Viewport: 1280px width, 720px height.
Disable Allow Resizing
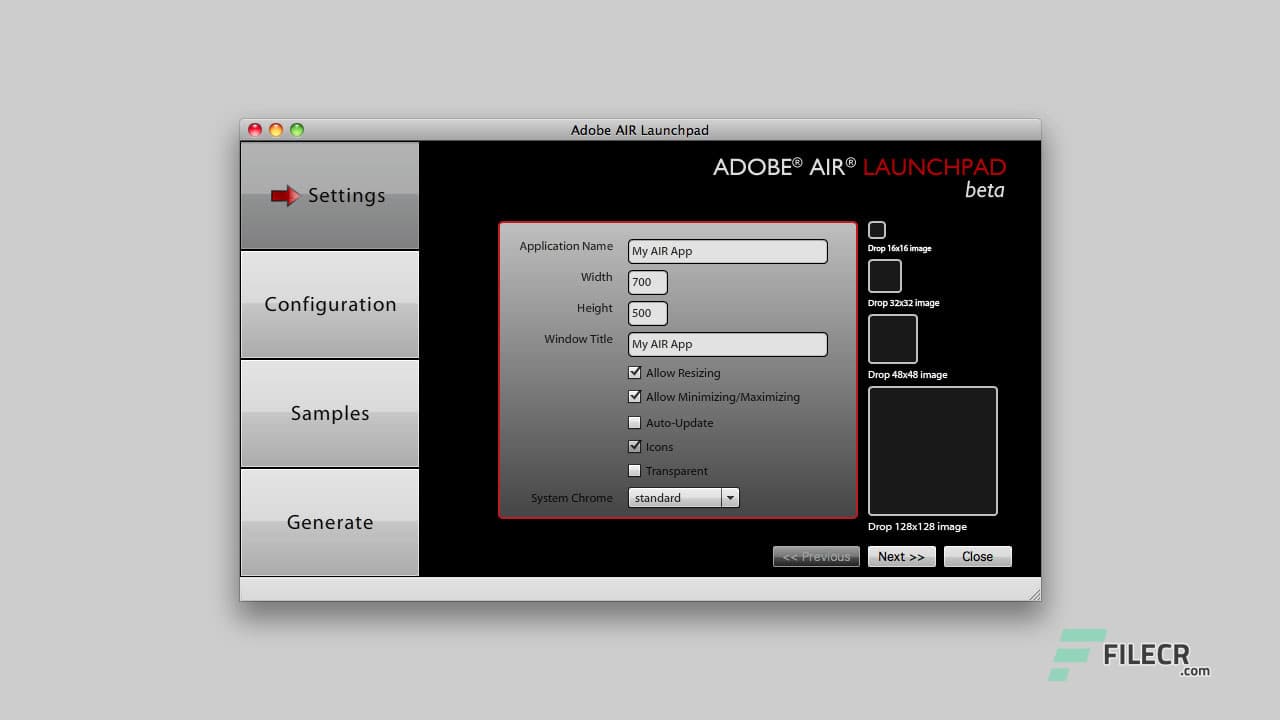[635, 372]
